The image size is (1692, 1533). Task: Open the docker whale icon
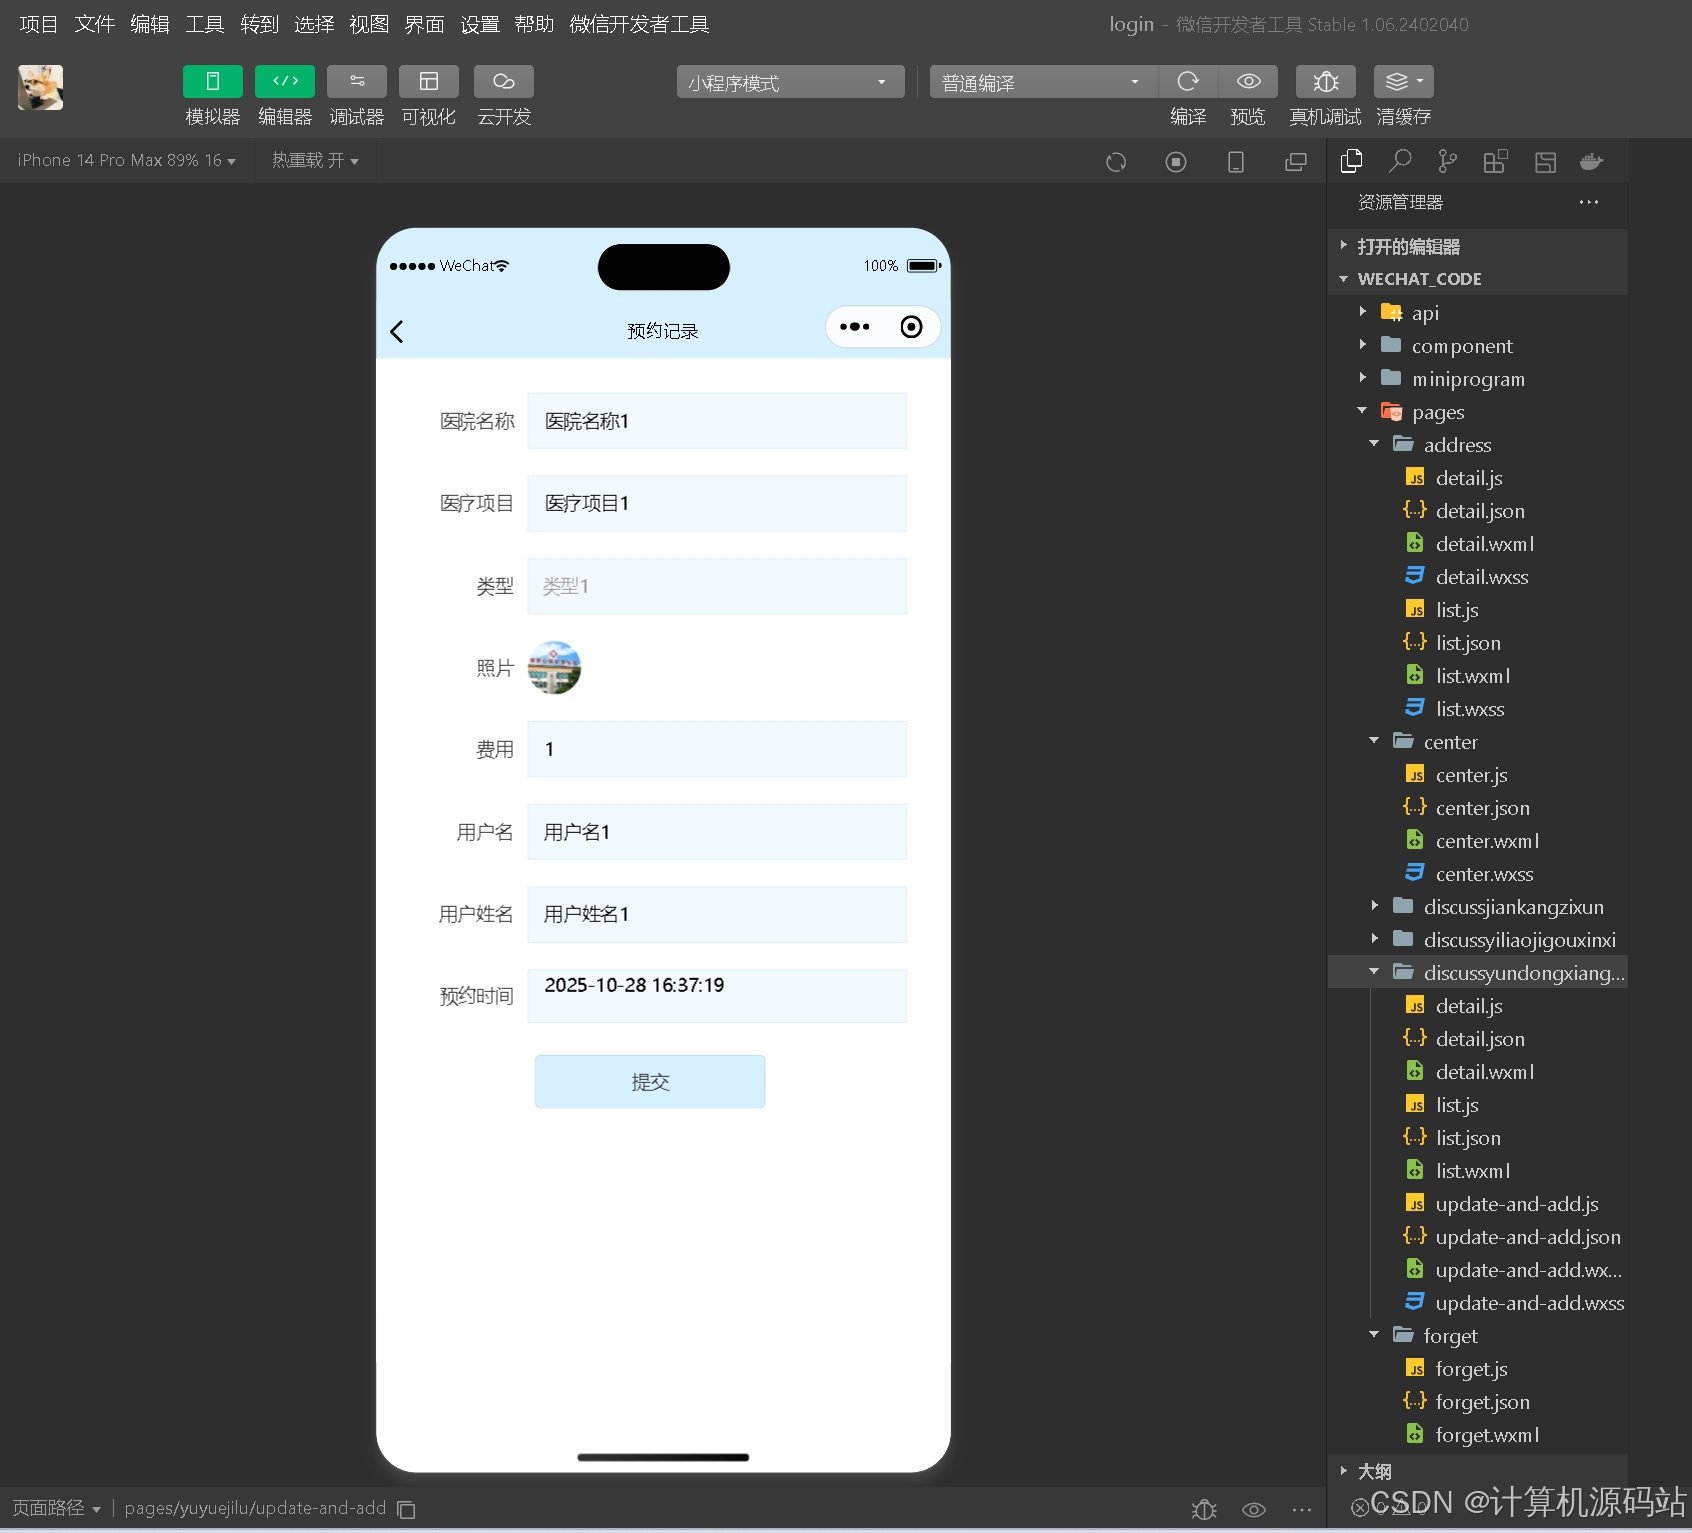click(1592, 161)
